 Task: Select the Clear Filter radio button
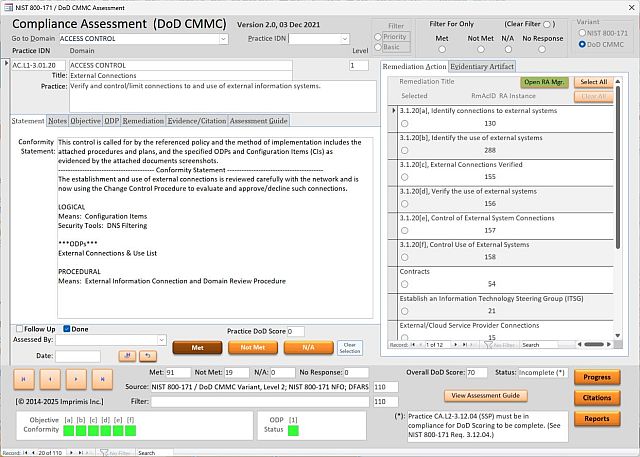(x=547, y=24)
